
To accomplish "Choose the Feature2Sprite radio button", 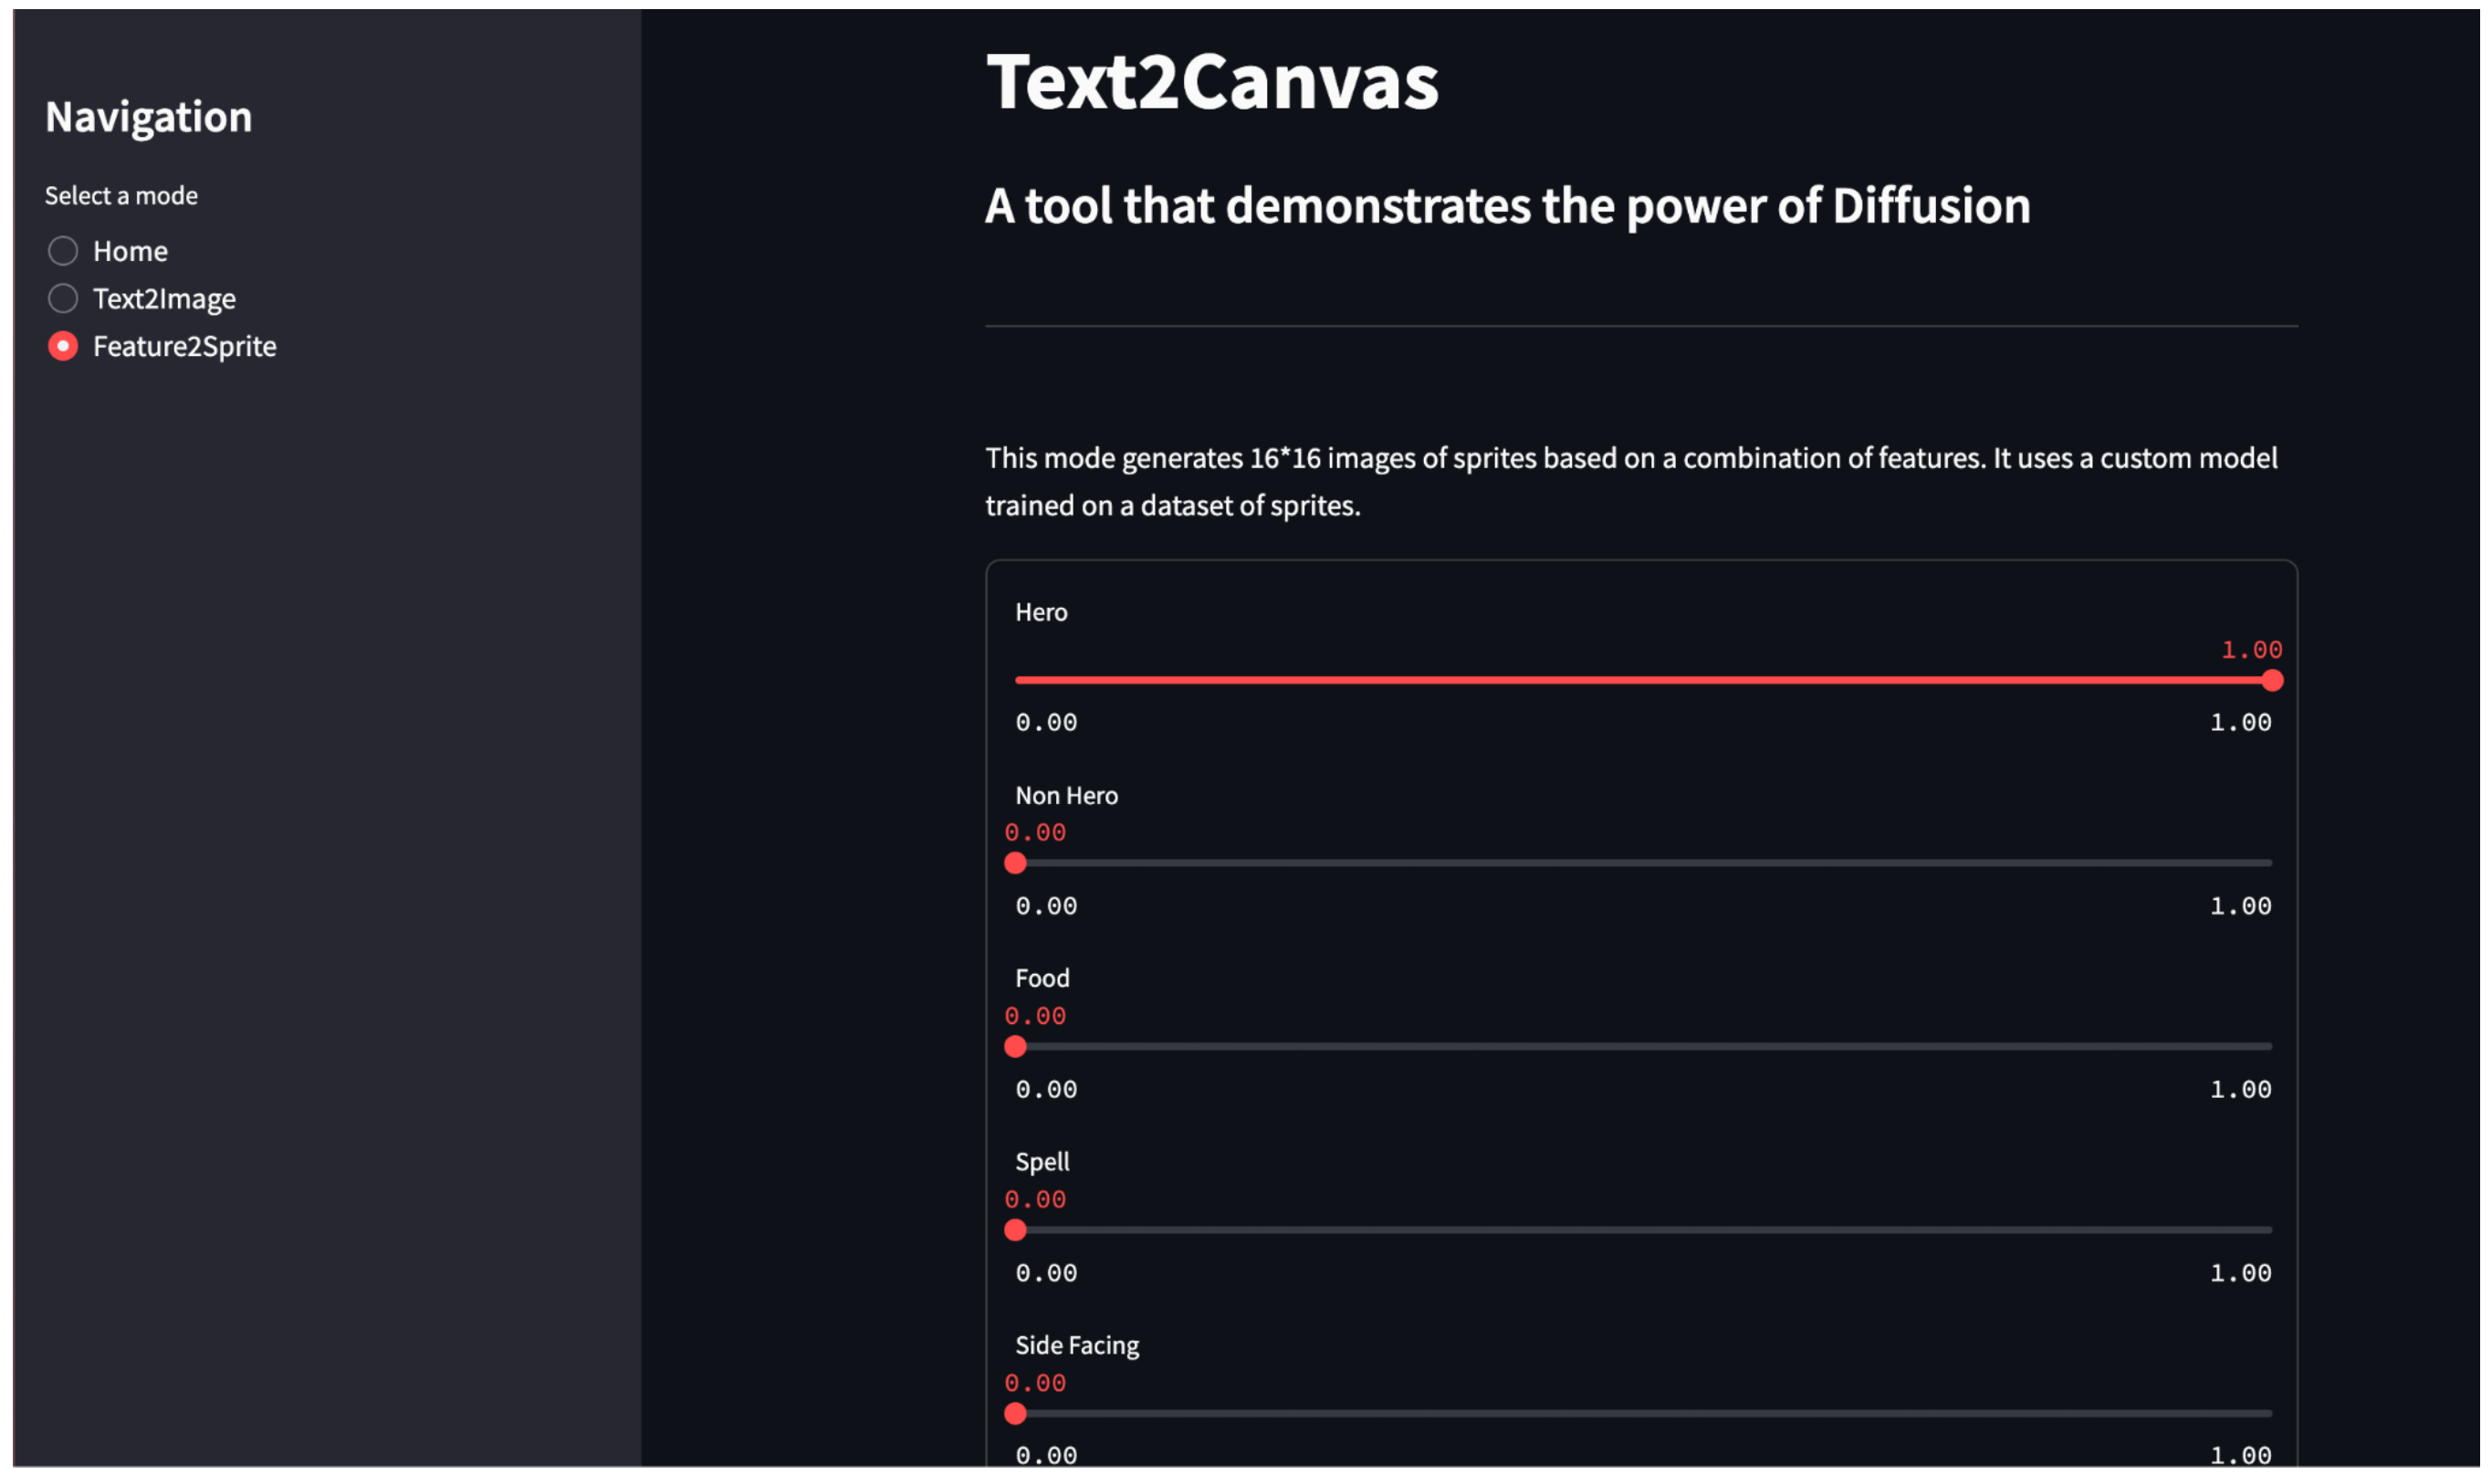I will (x=63, y=347).
